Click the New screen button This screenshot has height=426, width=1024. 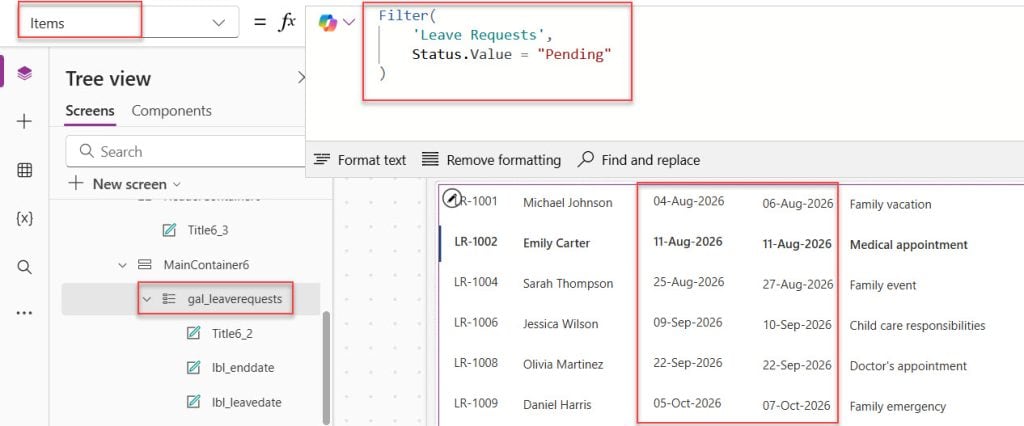pos(123,184)
